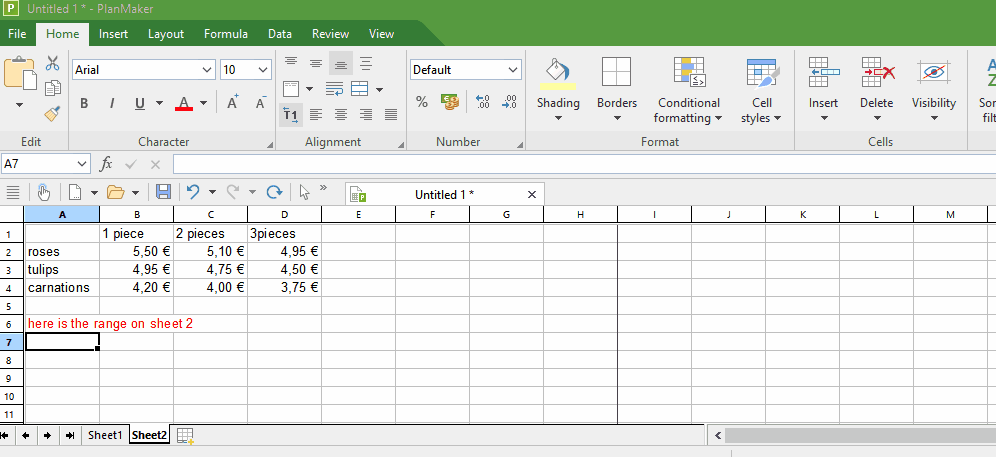Click the percent number format icon

click(x=422, y=102)
